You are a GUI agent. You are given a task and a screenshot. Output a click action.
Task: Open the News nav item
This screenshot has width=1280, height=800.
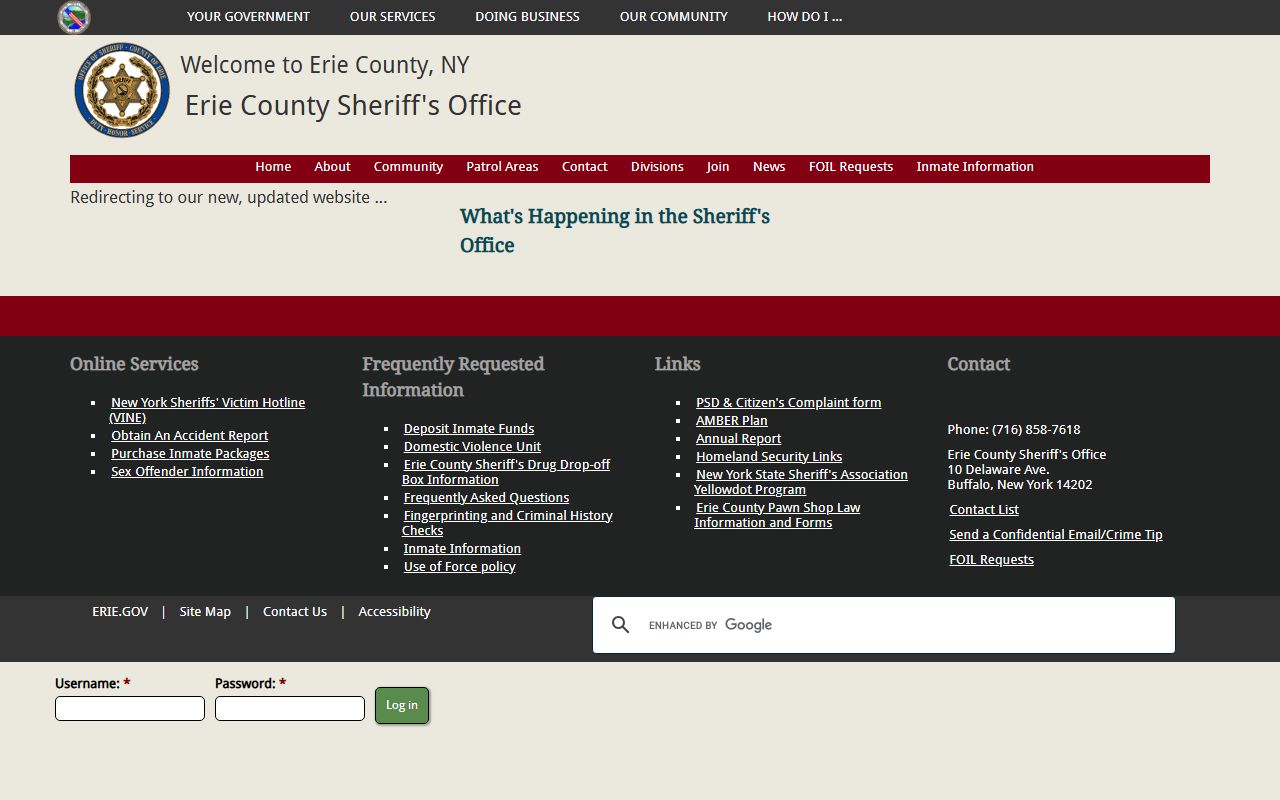pyautogui.click(x=769, y=167)
